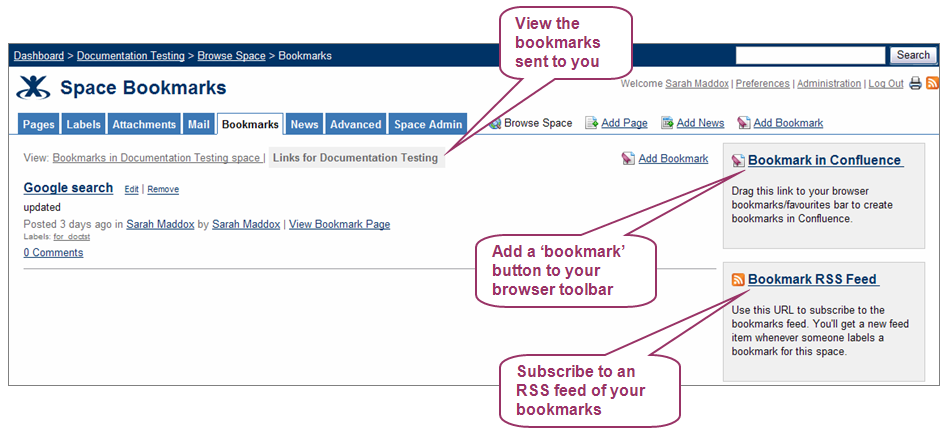Viewport: 951px width, 436px height.
Task: Go to Dashboard in the breadcrumb
Action: coord(39,56)
